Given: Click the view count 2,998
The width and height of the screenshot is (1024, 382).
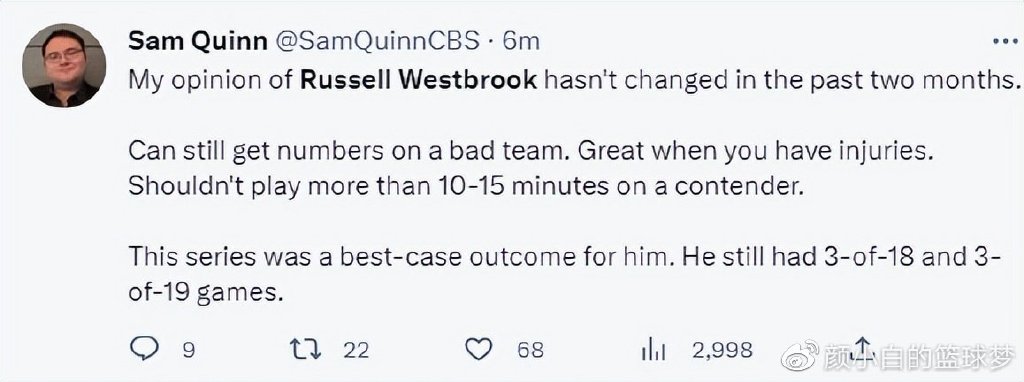Looking at the screenshot, I should pos(722,351).
